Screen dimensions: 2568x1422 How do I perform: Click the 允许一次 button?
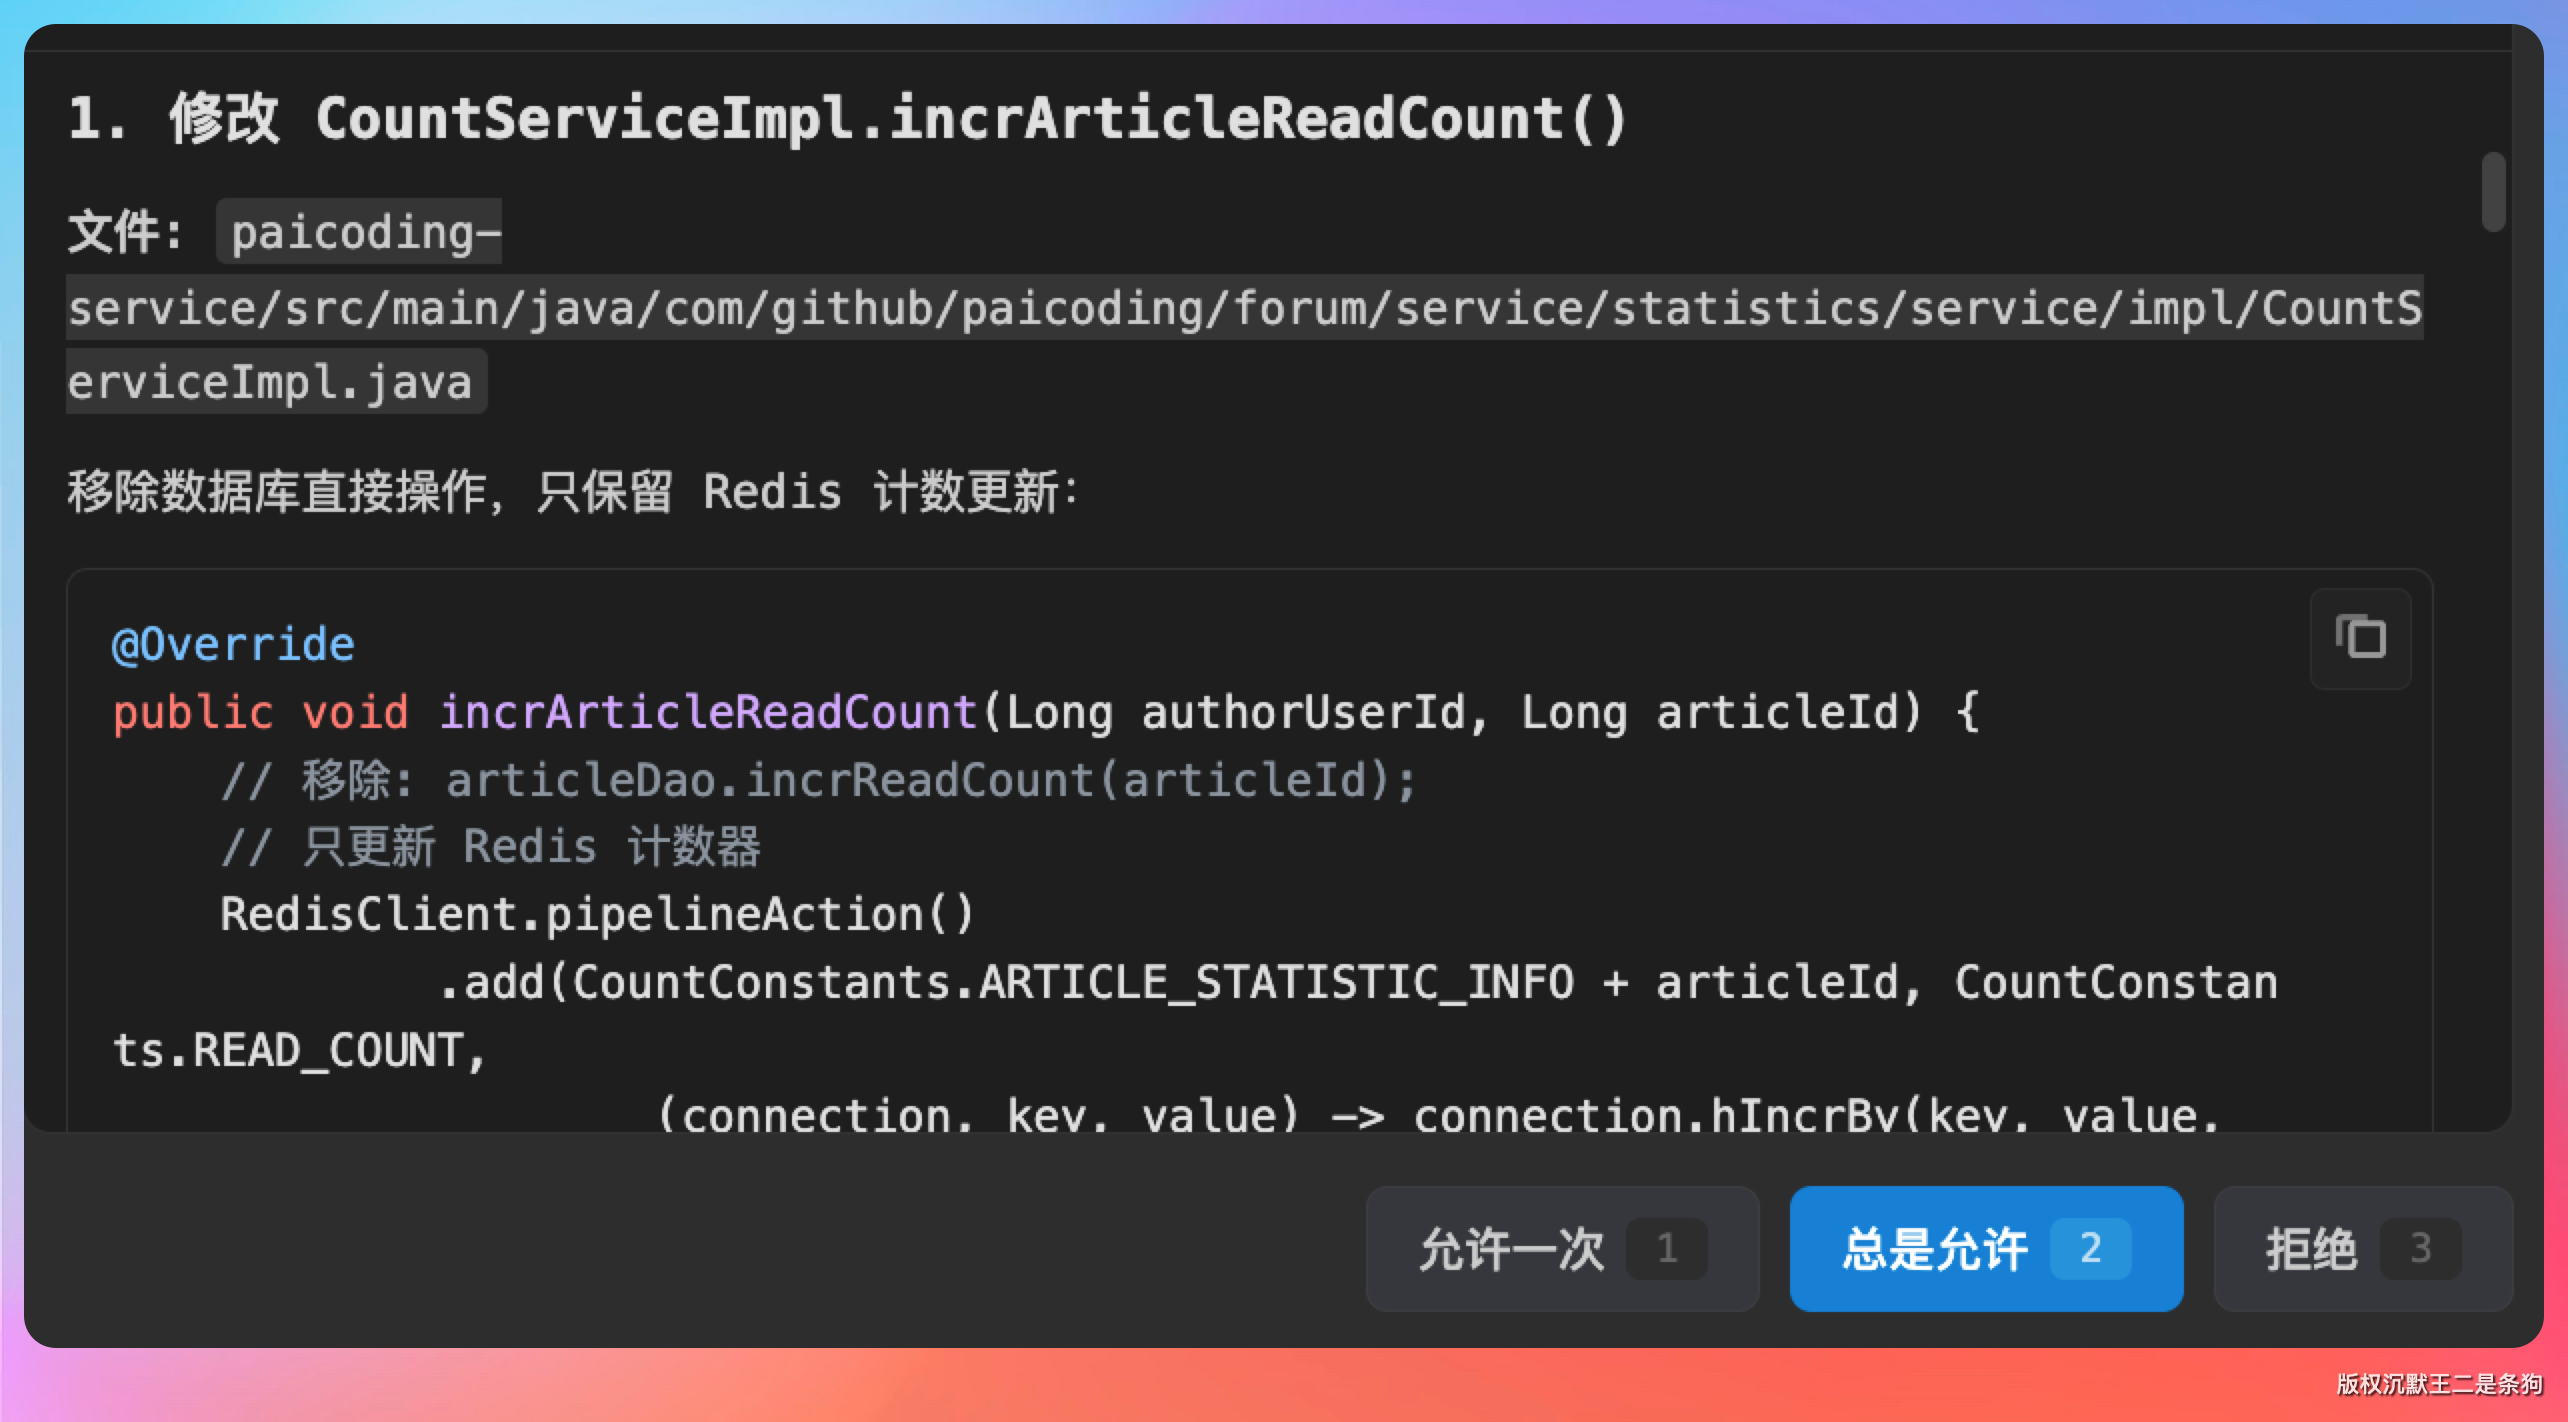click(1512, 1249)
